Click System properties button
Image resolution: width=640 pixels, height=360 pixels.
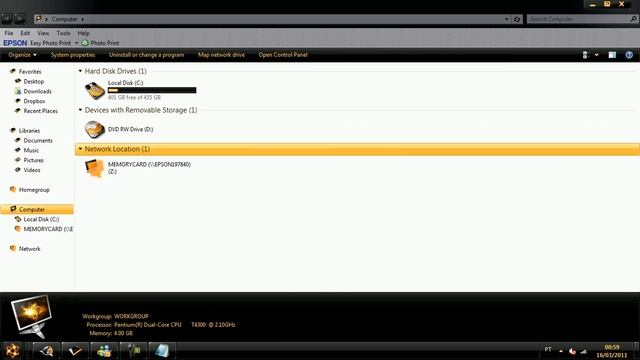pos(73,55)
